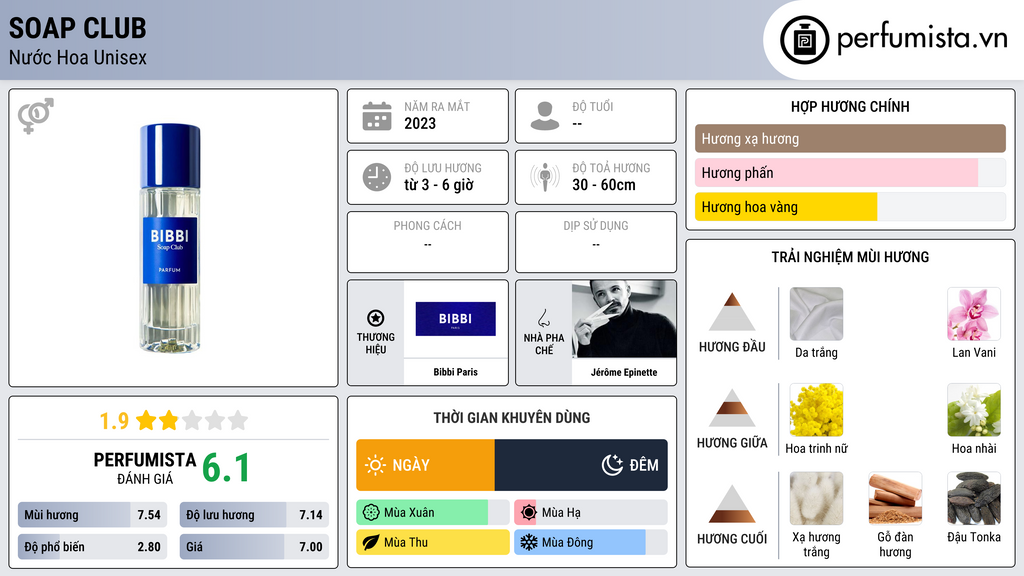Screen dimensions: 1024x576
Task: Click the perfumista.vn bottle logo icon
Action: coord(804,40)
